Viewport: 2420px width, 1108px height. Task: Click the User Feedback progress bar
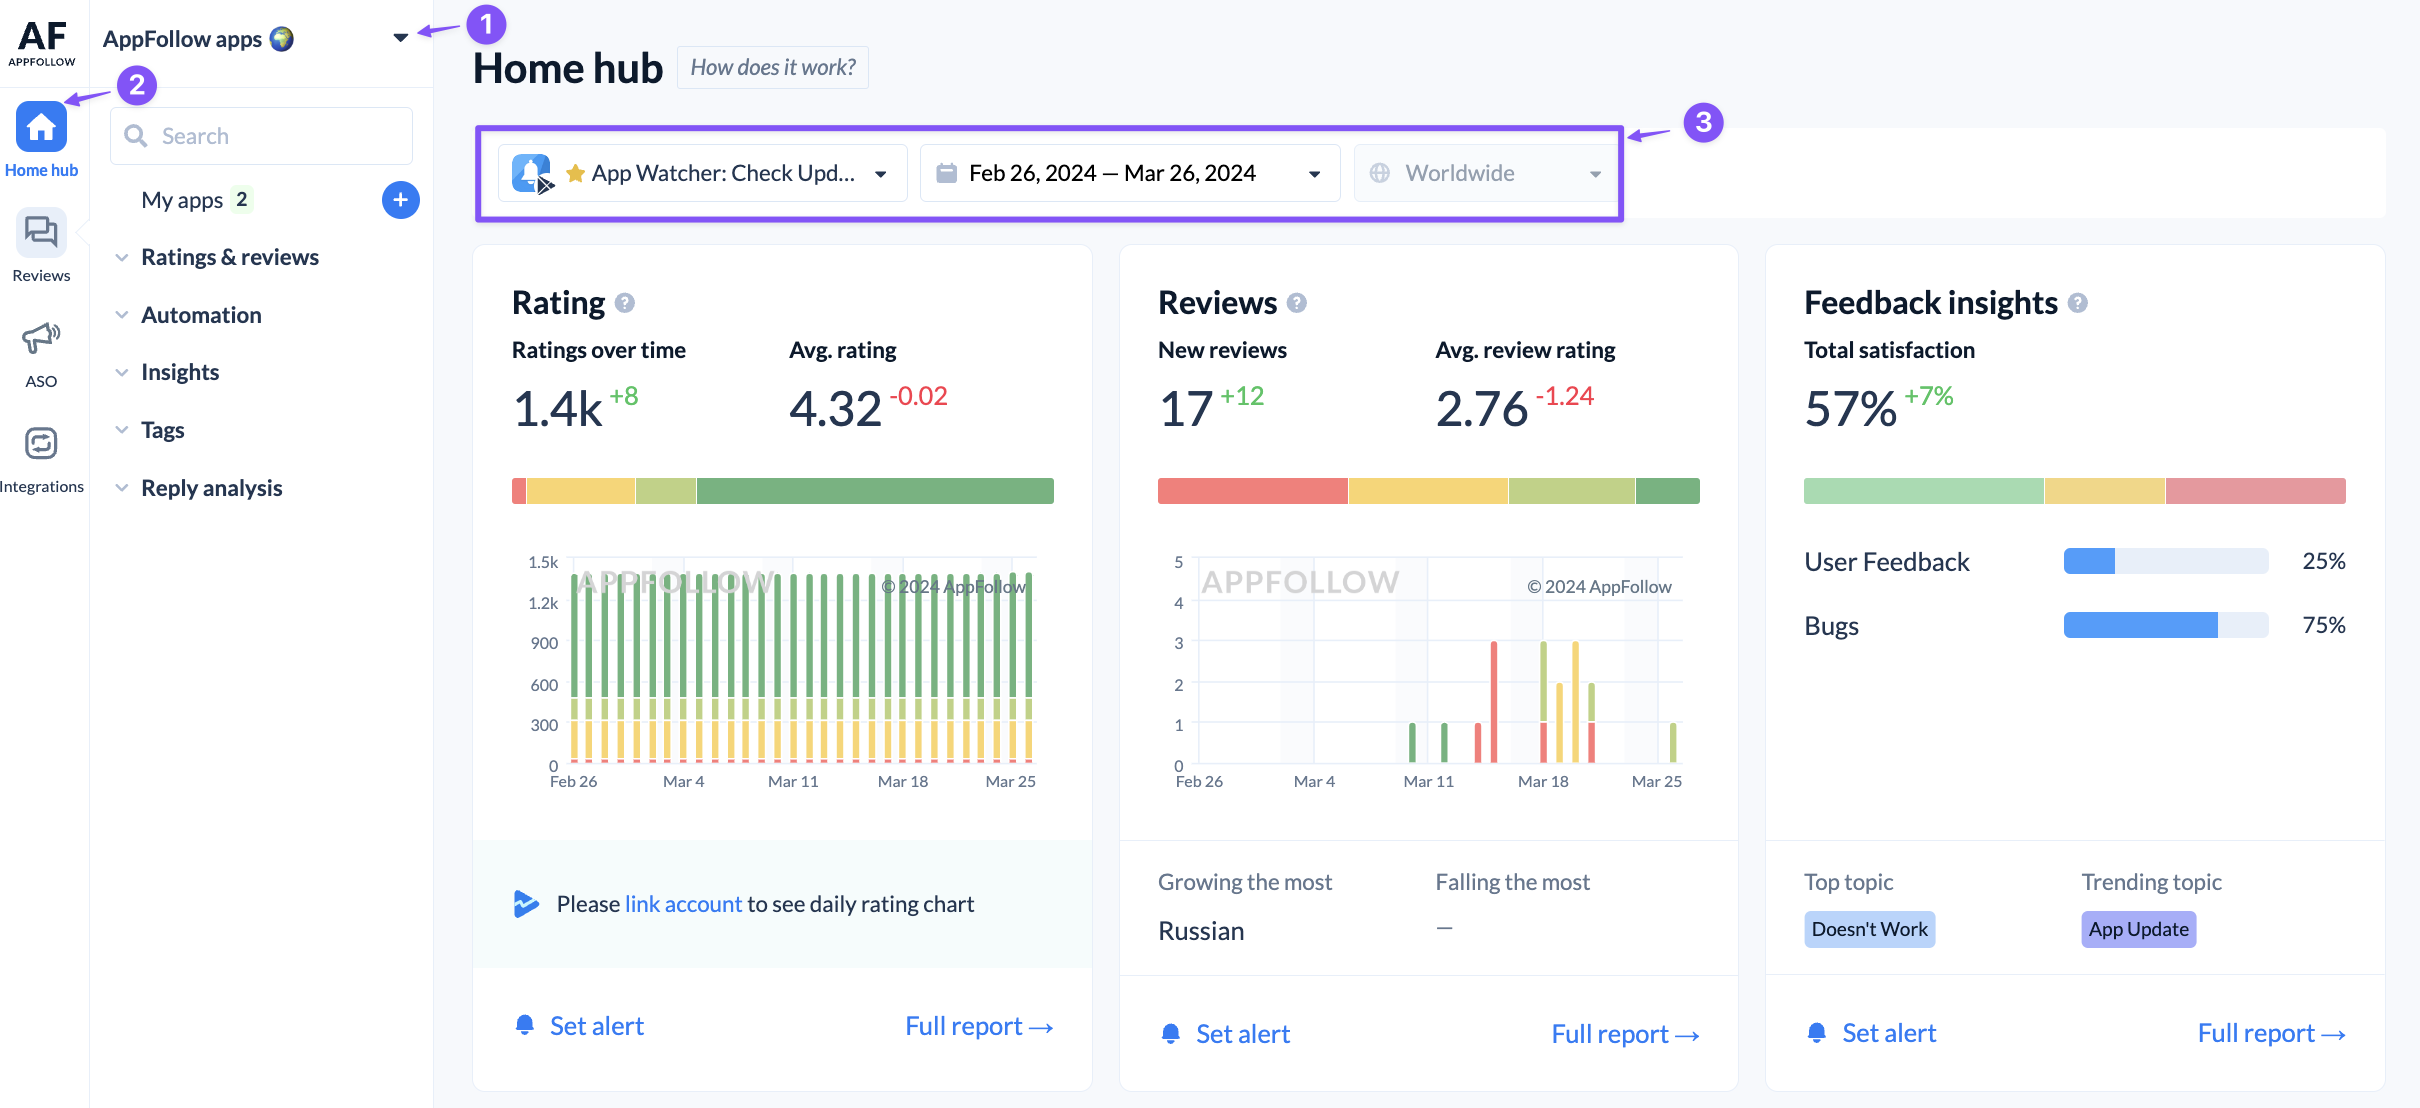[x=2165, y=561]
